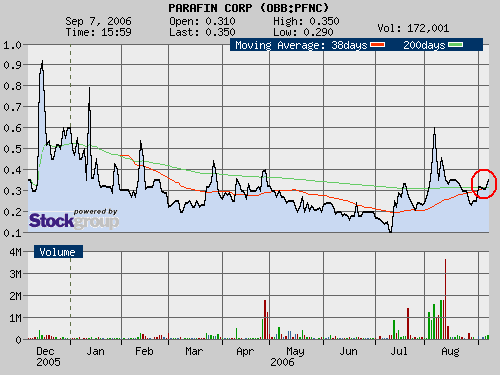This screenshot has height=375, width=500.
Task: Click the 'Vol: 172,001' readout
Action: (413, 28)
